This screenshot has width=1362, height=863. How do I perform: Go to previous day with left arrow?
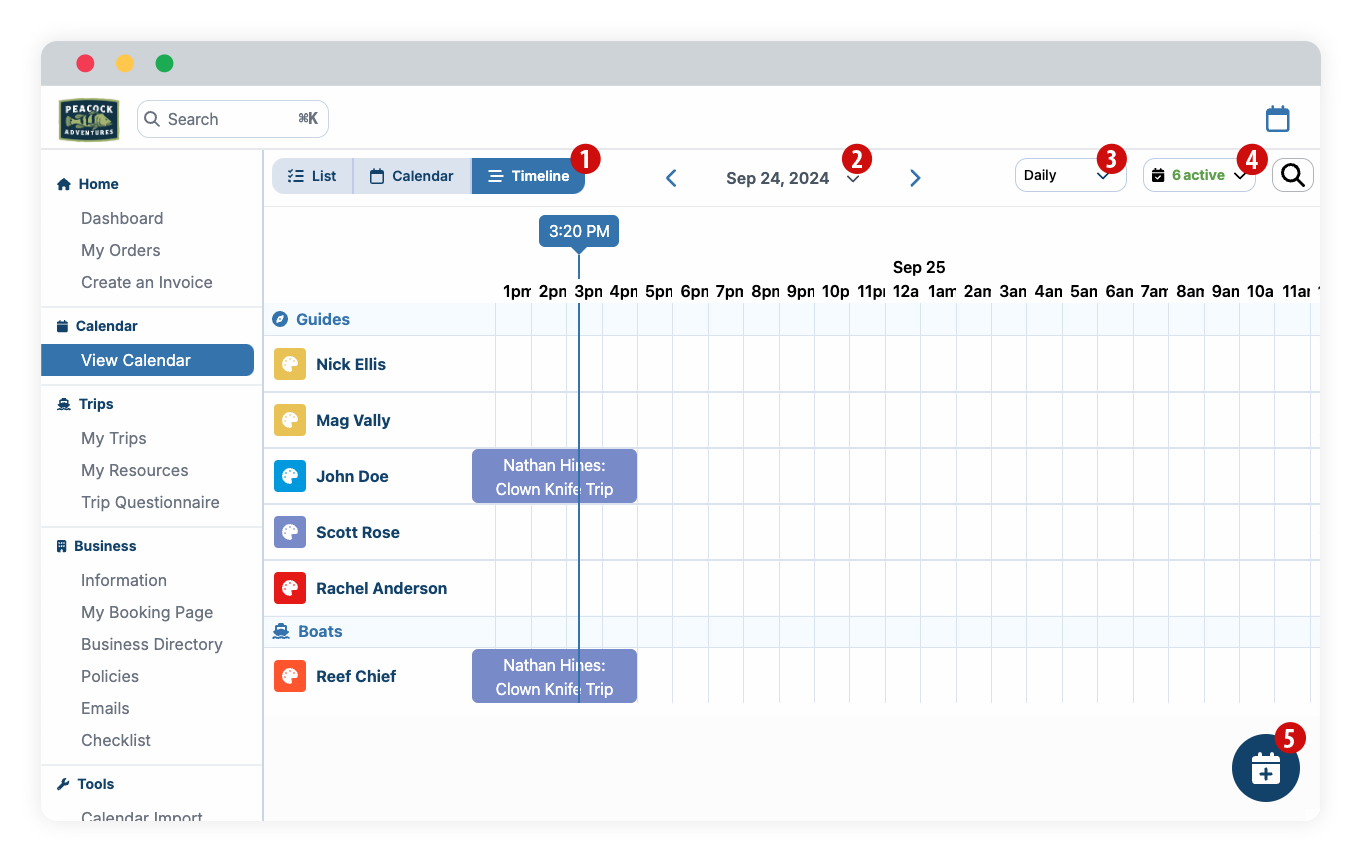671,178
